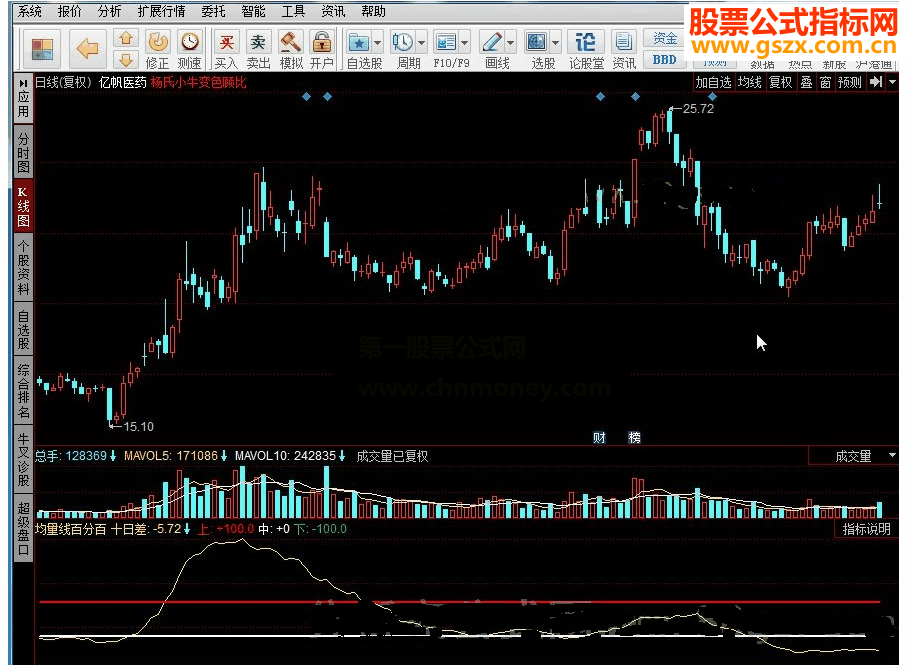The width and height of the screenshot is (911, 671).
Task: Expand the F10/F9 dropdown arrow
Action: click(x=465, y=43)
